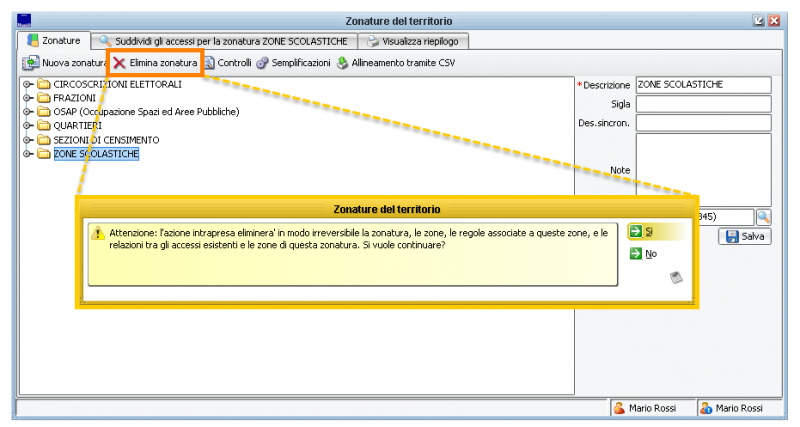Expand the OSAP tree node
This screenshot has width=800, height=427.
coord(28,112)
